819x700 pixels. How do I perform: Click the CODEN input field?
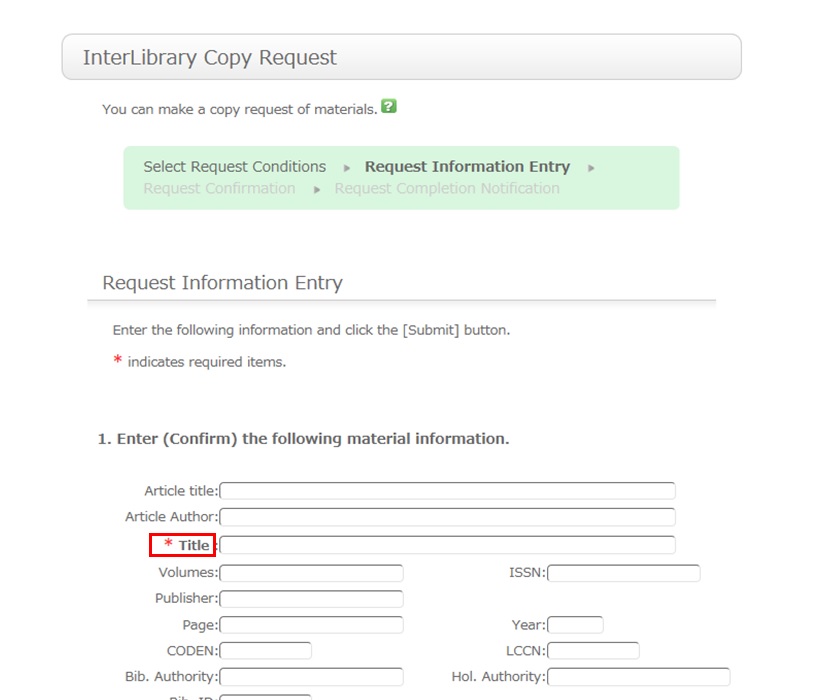[x=265, y=651]
